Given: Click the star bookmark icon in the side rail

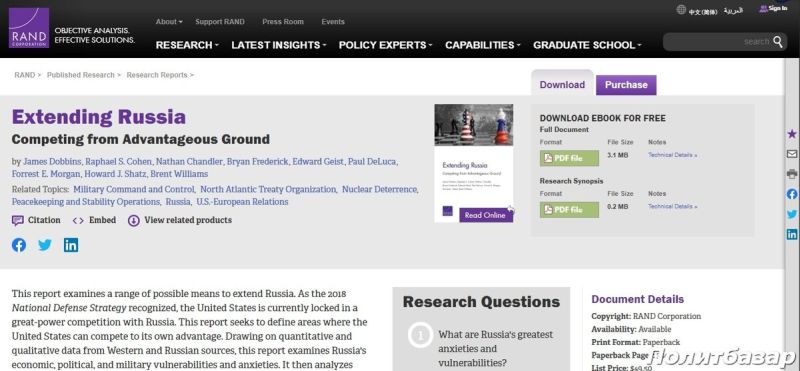Looking at the screenshot, I should click(792, 134).
